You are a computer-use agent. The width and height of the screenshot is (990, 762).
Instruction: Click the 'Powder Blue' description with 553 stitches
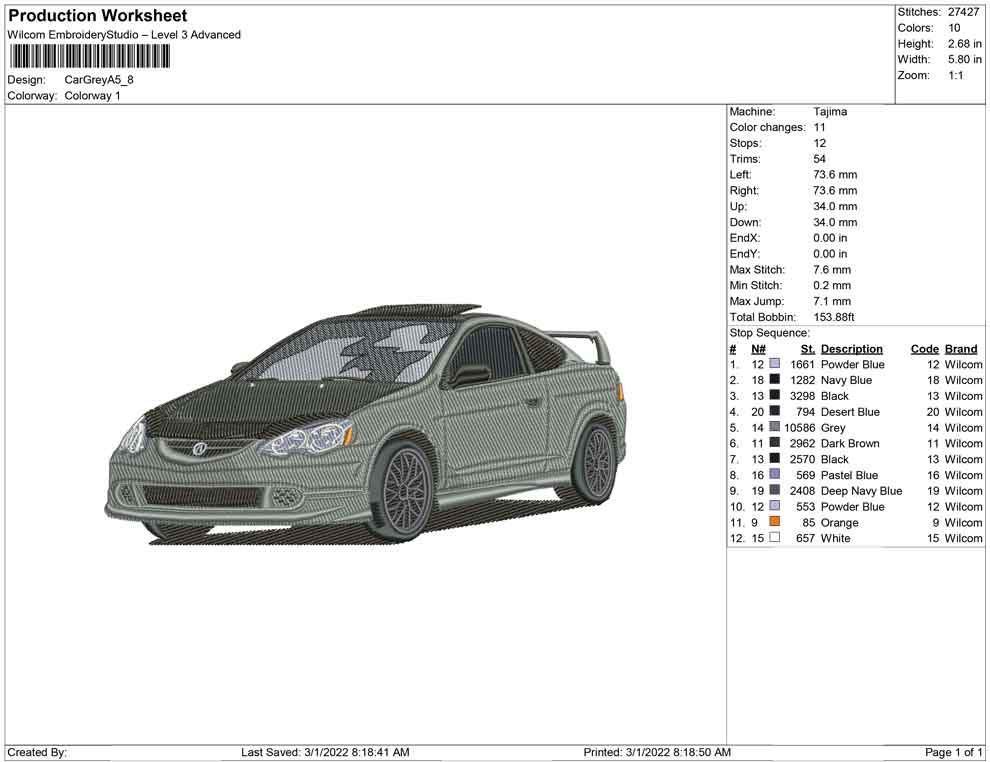852,506
